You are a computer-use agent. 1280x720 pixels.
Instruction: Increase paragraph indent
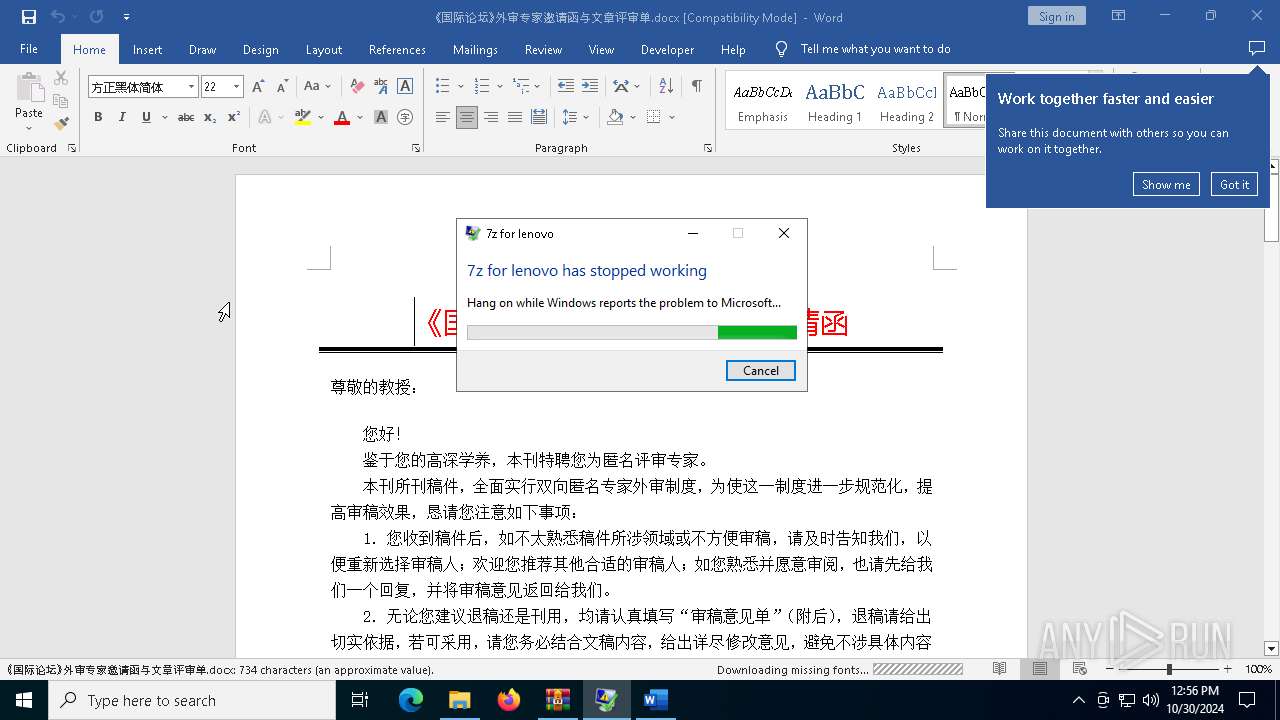tap(590, 87)
